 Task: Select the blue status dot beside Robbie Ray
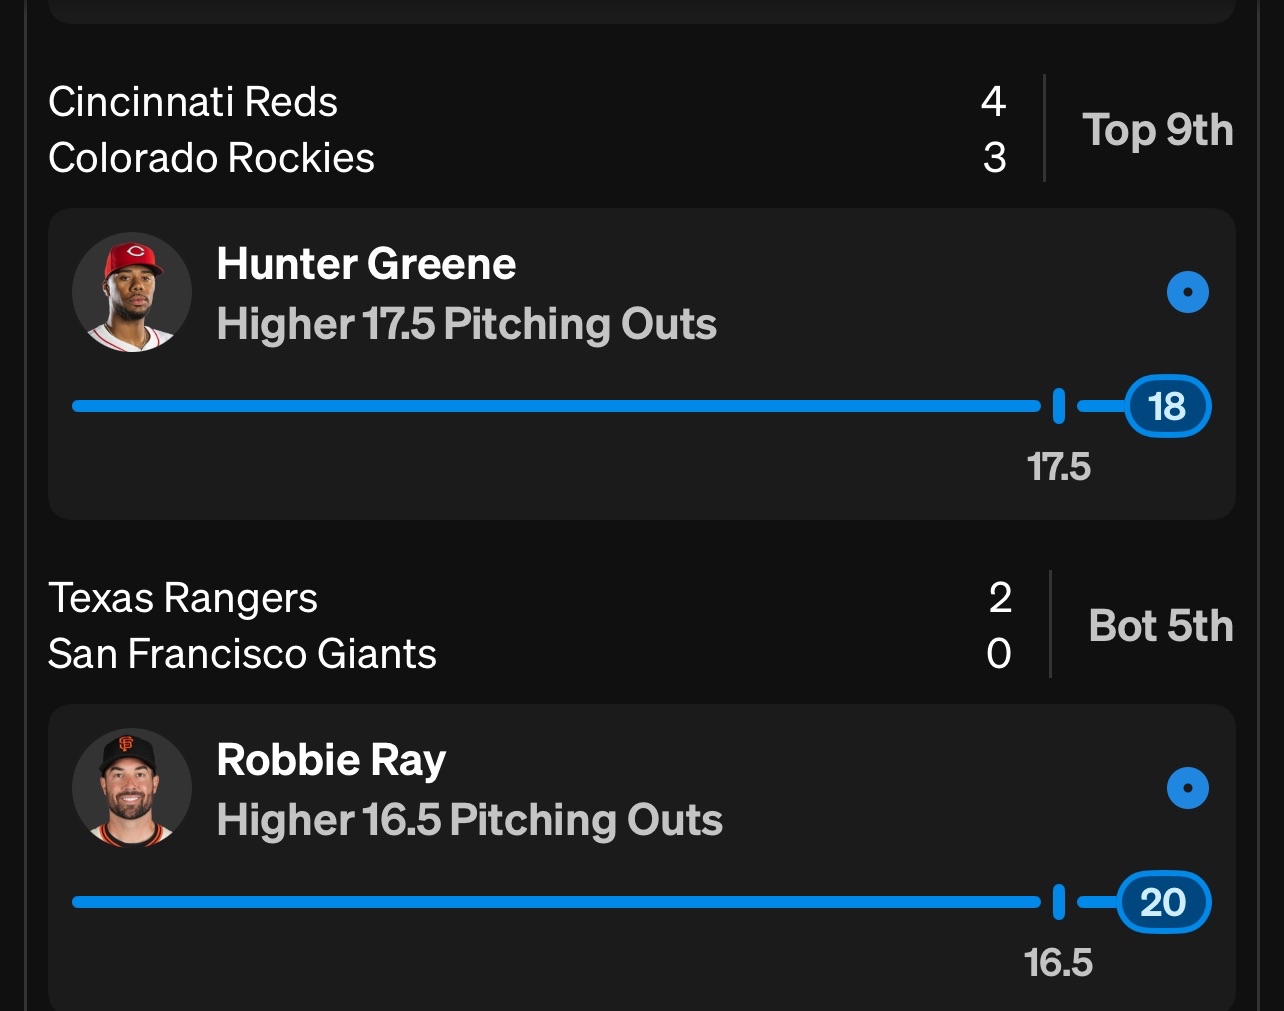(1188, 788)
